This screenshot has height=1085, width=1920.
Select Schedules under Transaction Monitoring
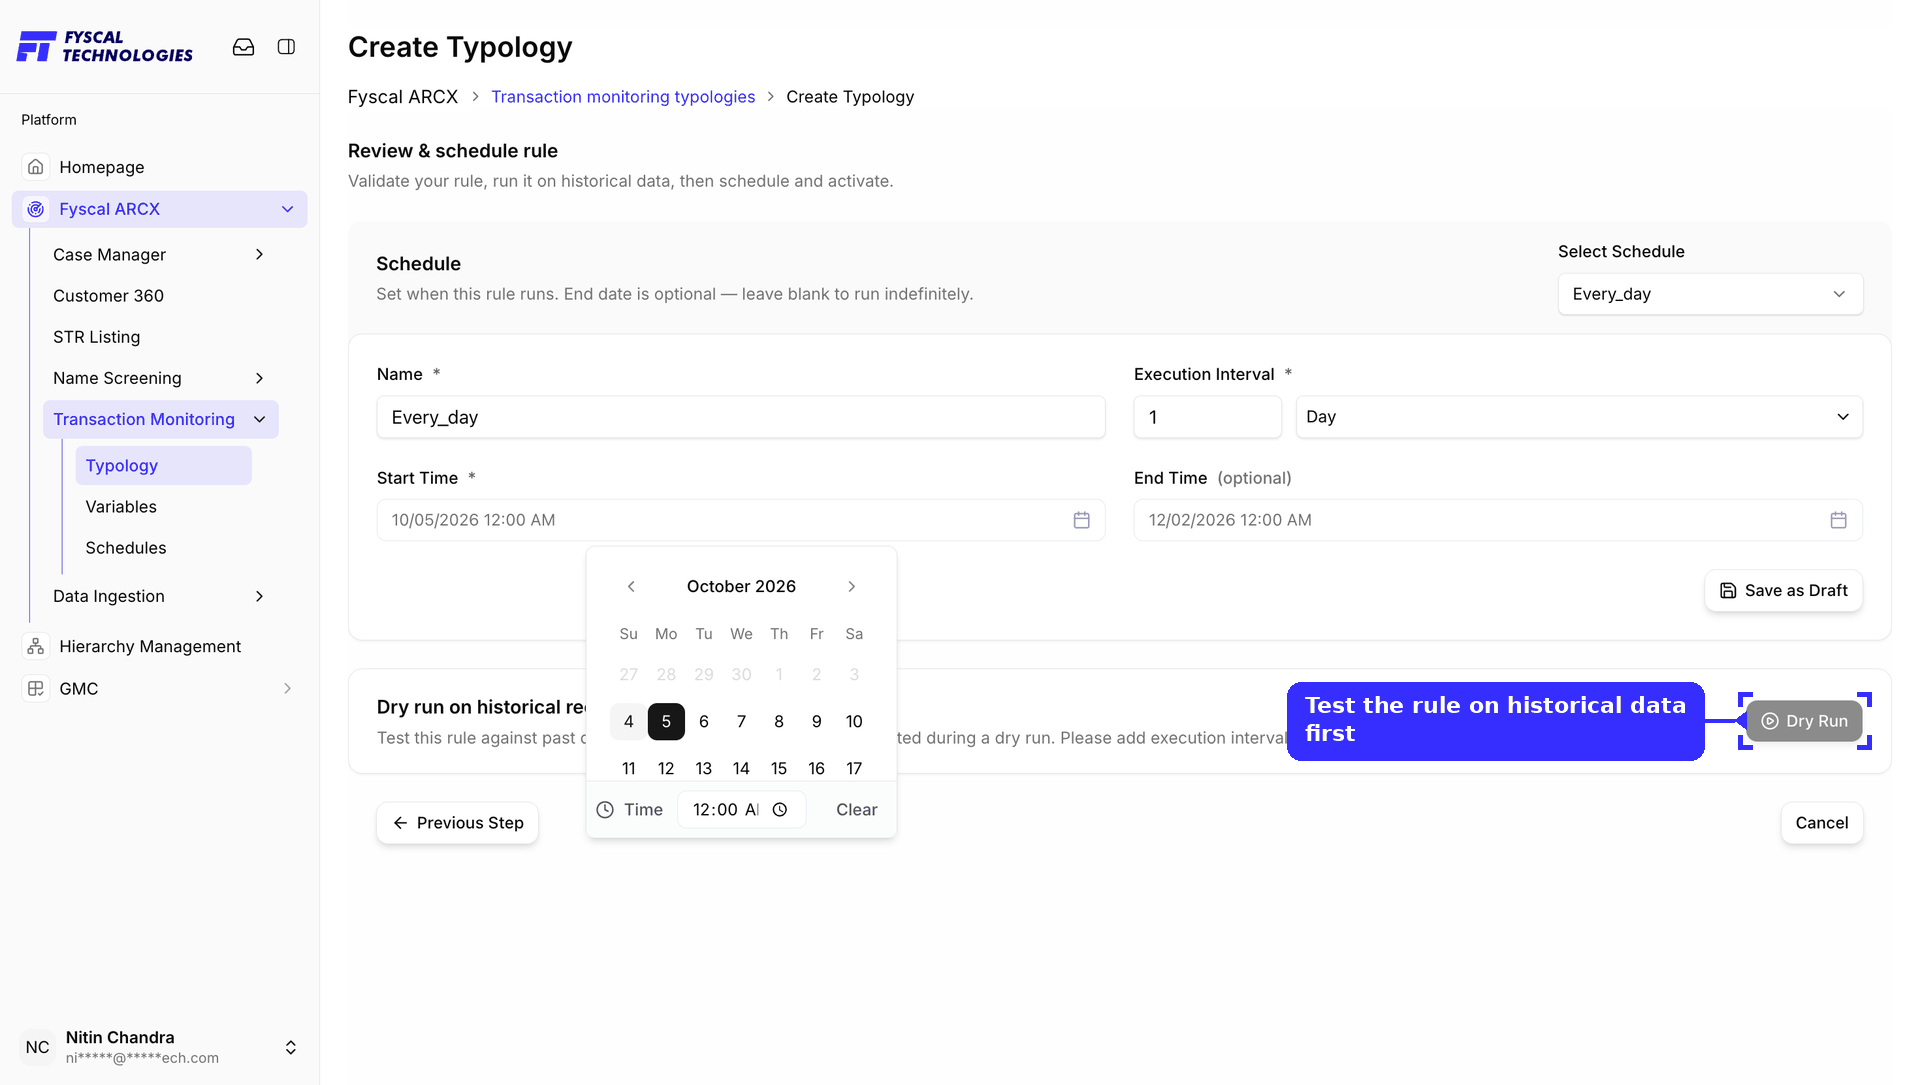pyautogui.click(x=126, y=548)
